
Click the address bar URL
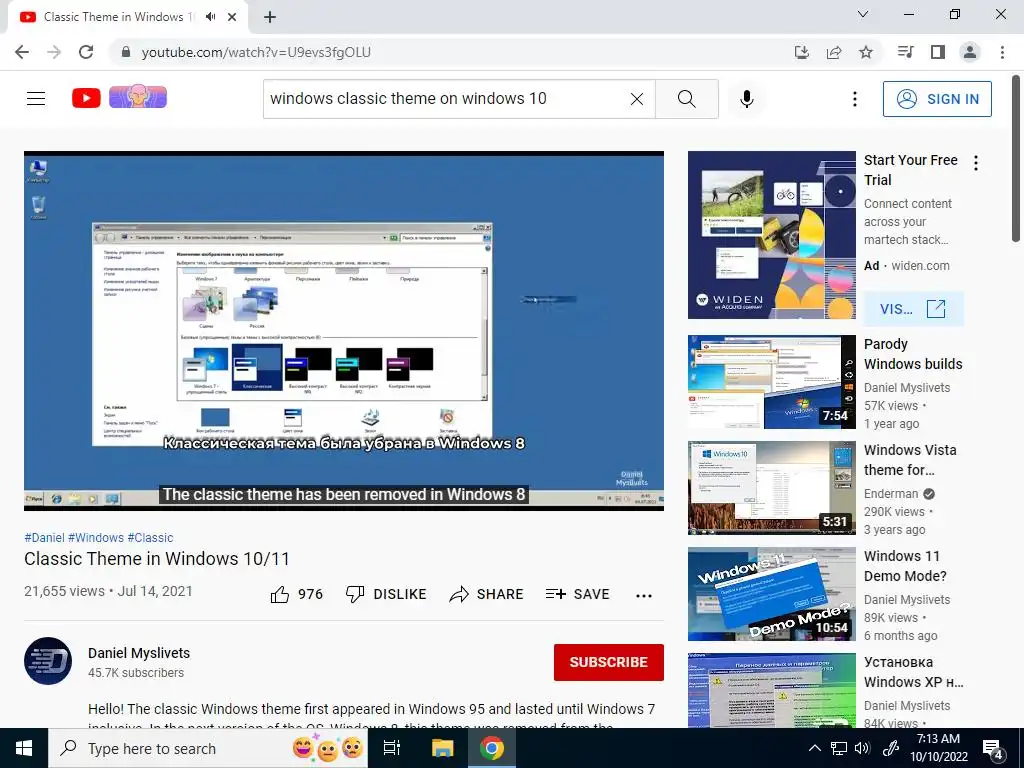(256, 52)
